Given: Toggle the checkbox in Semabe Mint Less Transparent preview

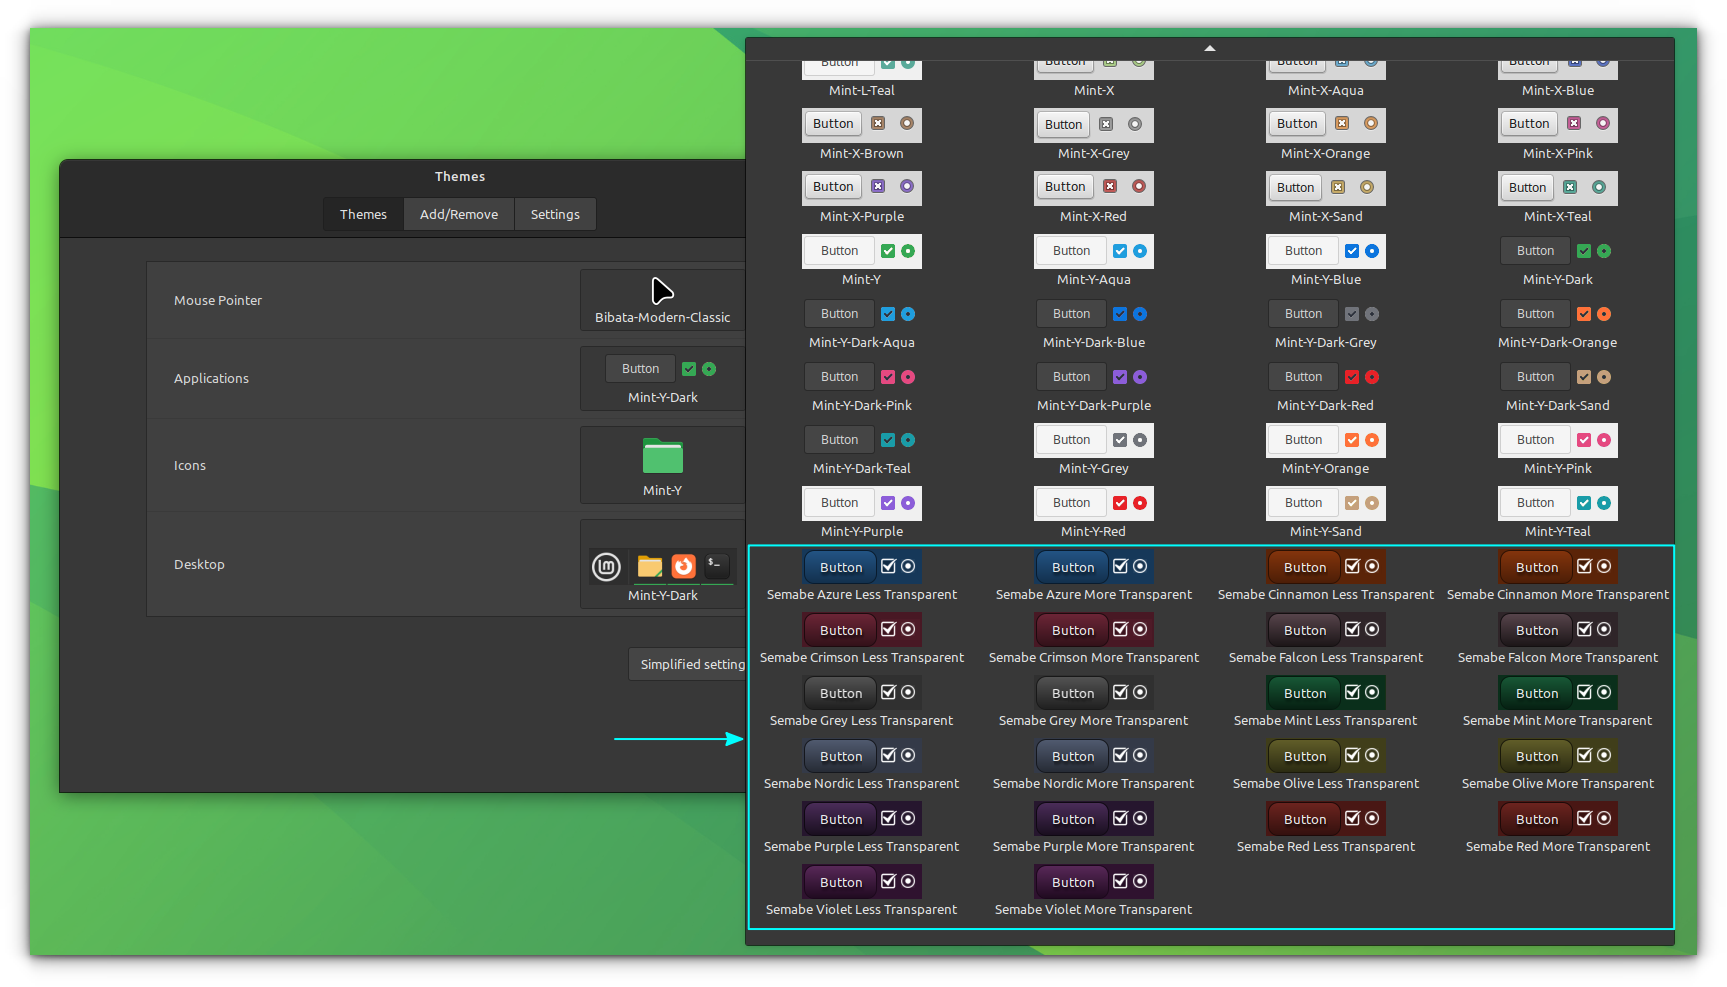Looking at the screenshot, I should tap(1351, 692).
